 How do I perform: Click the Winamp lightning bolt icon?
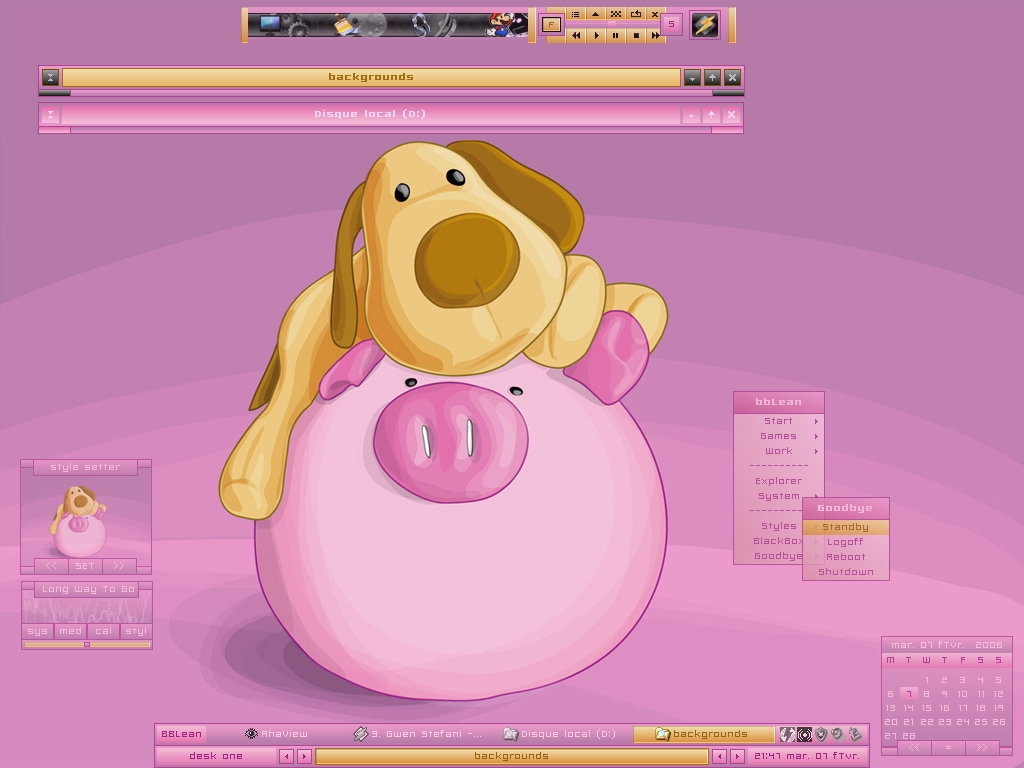click(x=704, y=25)
